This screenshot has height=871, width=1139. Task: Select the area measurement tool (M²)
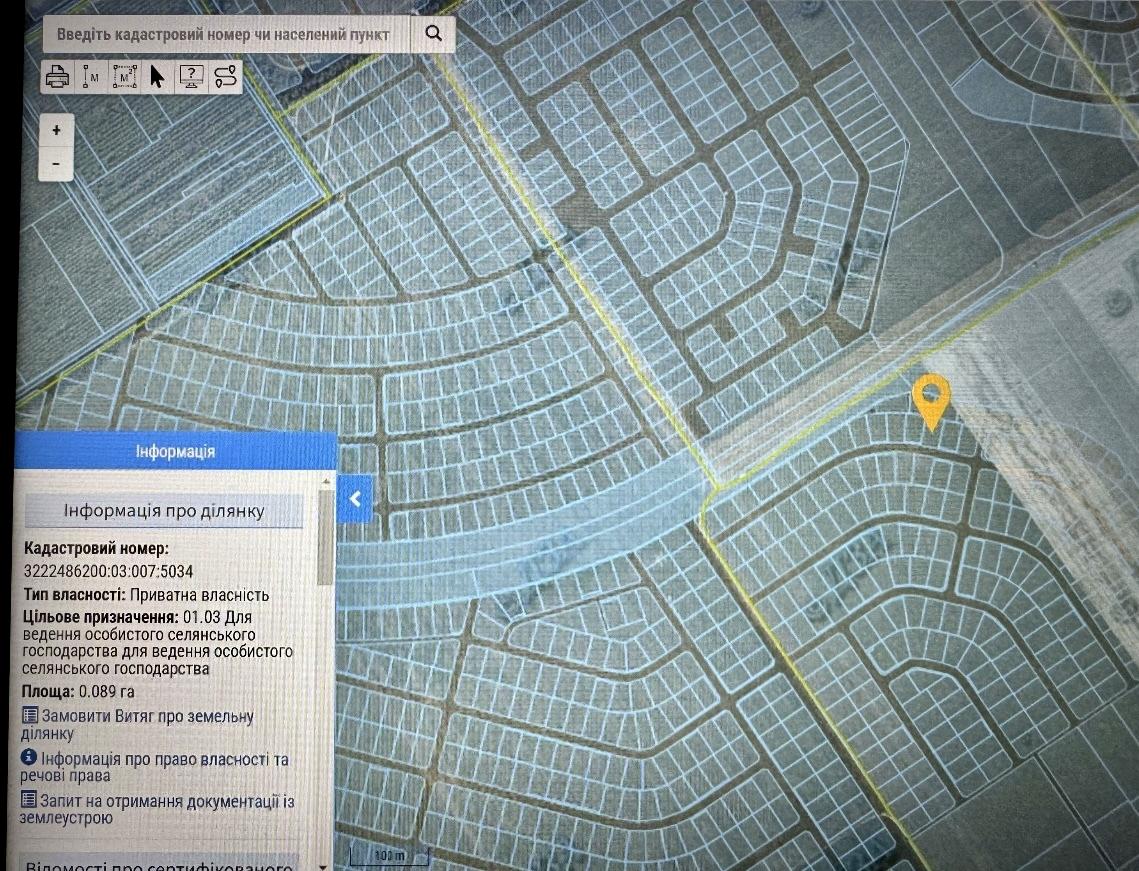(x=124, y=77)
